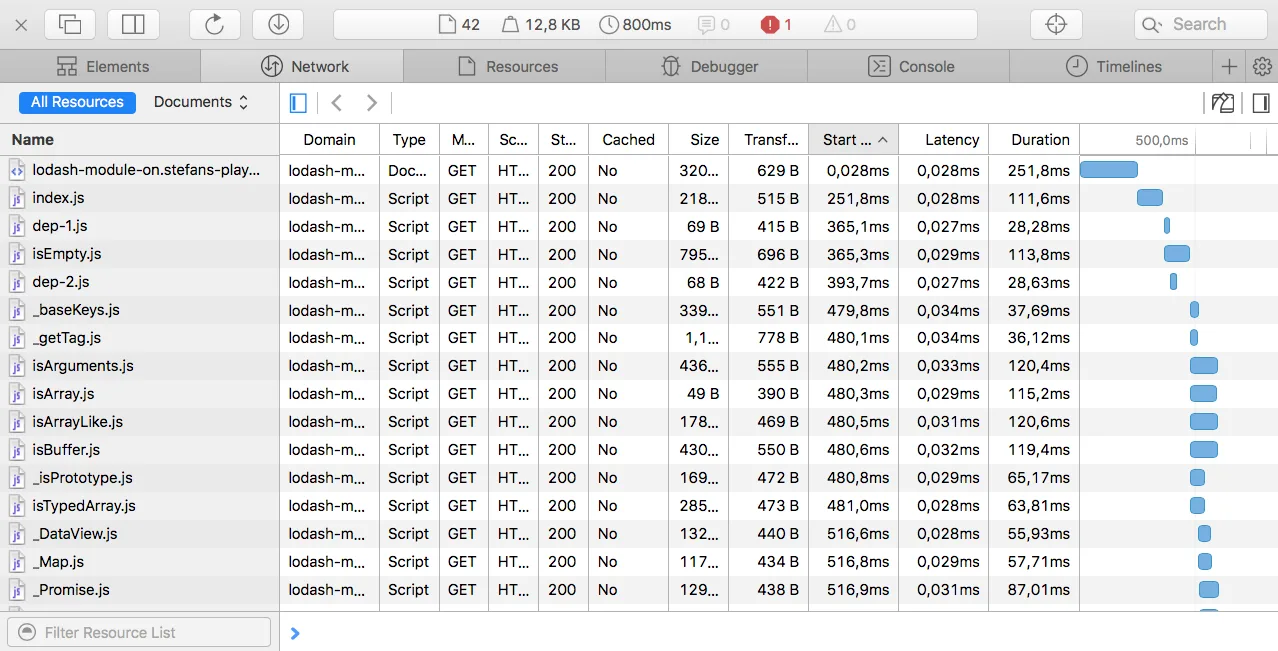Click the 12,8 KB total size indicator
Screen dimensions: 1278x651
[x=542, y=24]
